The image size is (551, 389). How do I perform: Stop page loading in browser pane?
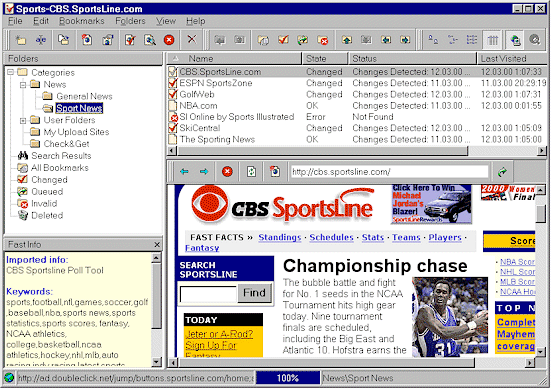(227, 171)
